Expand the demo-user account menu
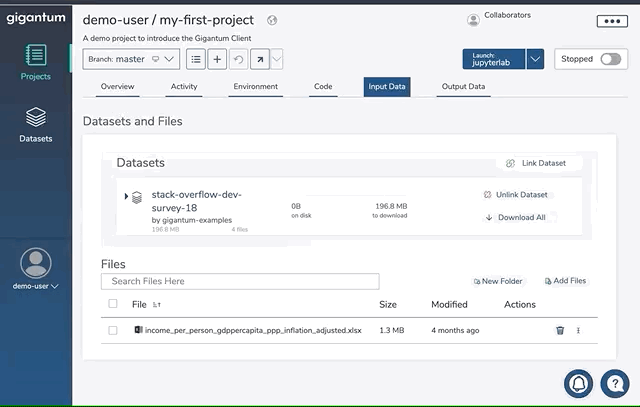640x407 pixels. pos(36,286)
